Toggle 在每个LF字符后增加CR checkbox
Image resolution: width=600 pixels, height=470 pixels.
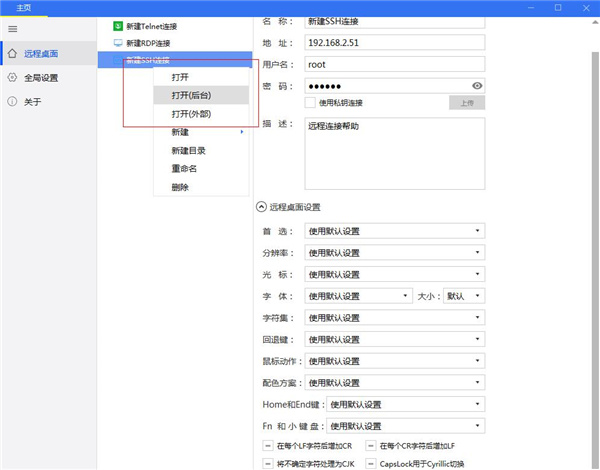[x=268, y=446]
